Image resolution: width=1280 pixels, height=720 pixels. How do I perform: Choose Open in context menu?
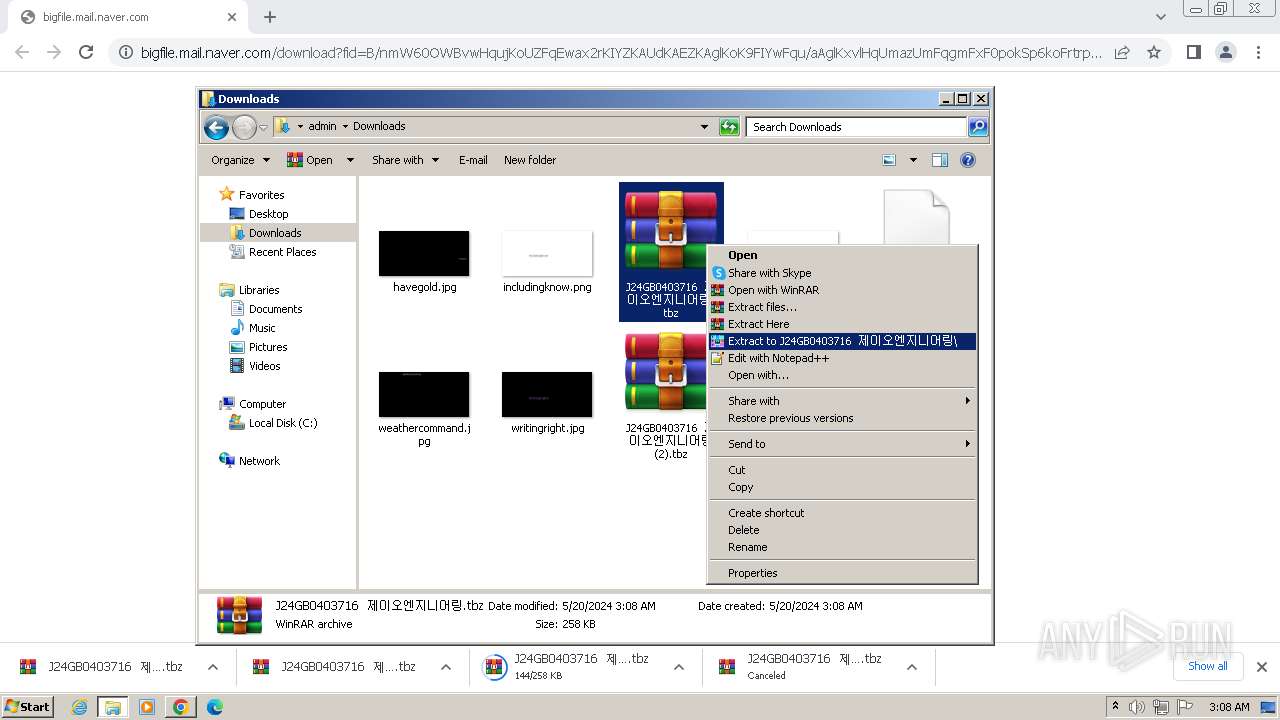pyautogui.click(x=842, y=255)
